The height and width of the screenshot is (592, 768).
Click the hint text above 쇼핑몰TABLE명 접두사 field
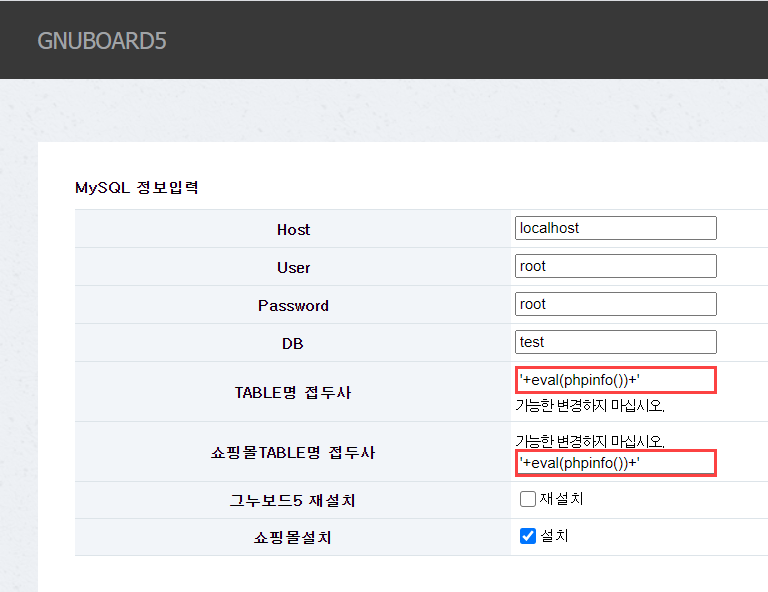coord(590,441)
